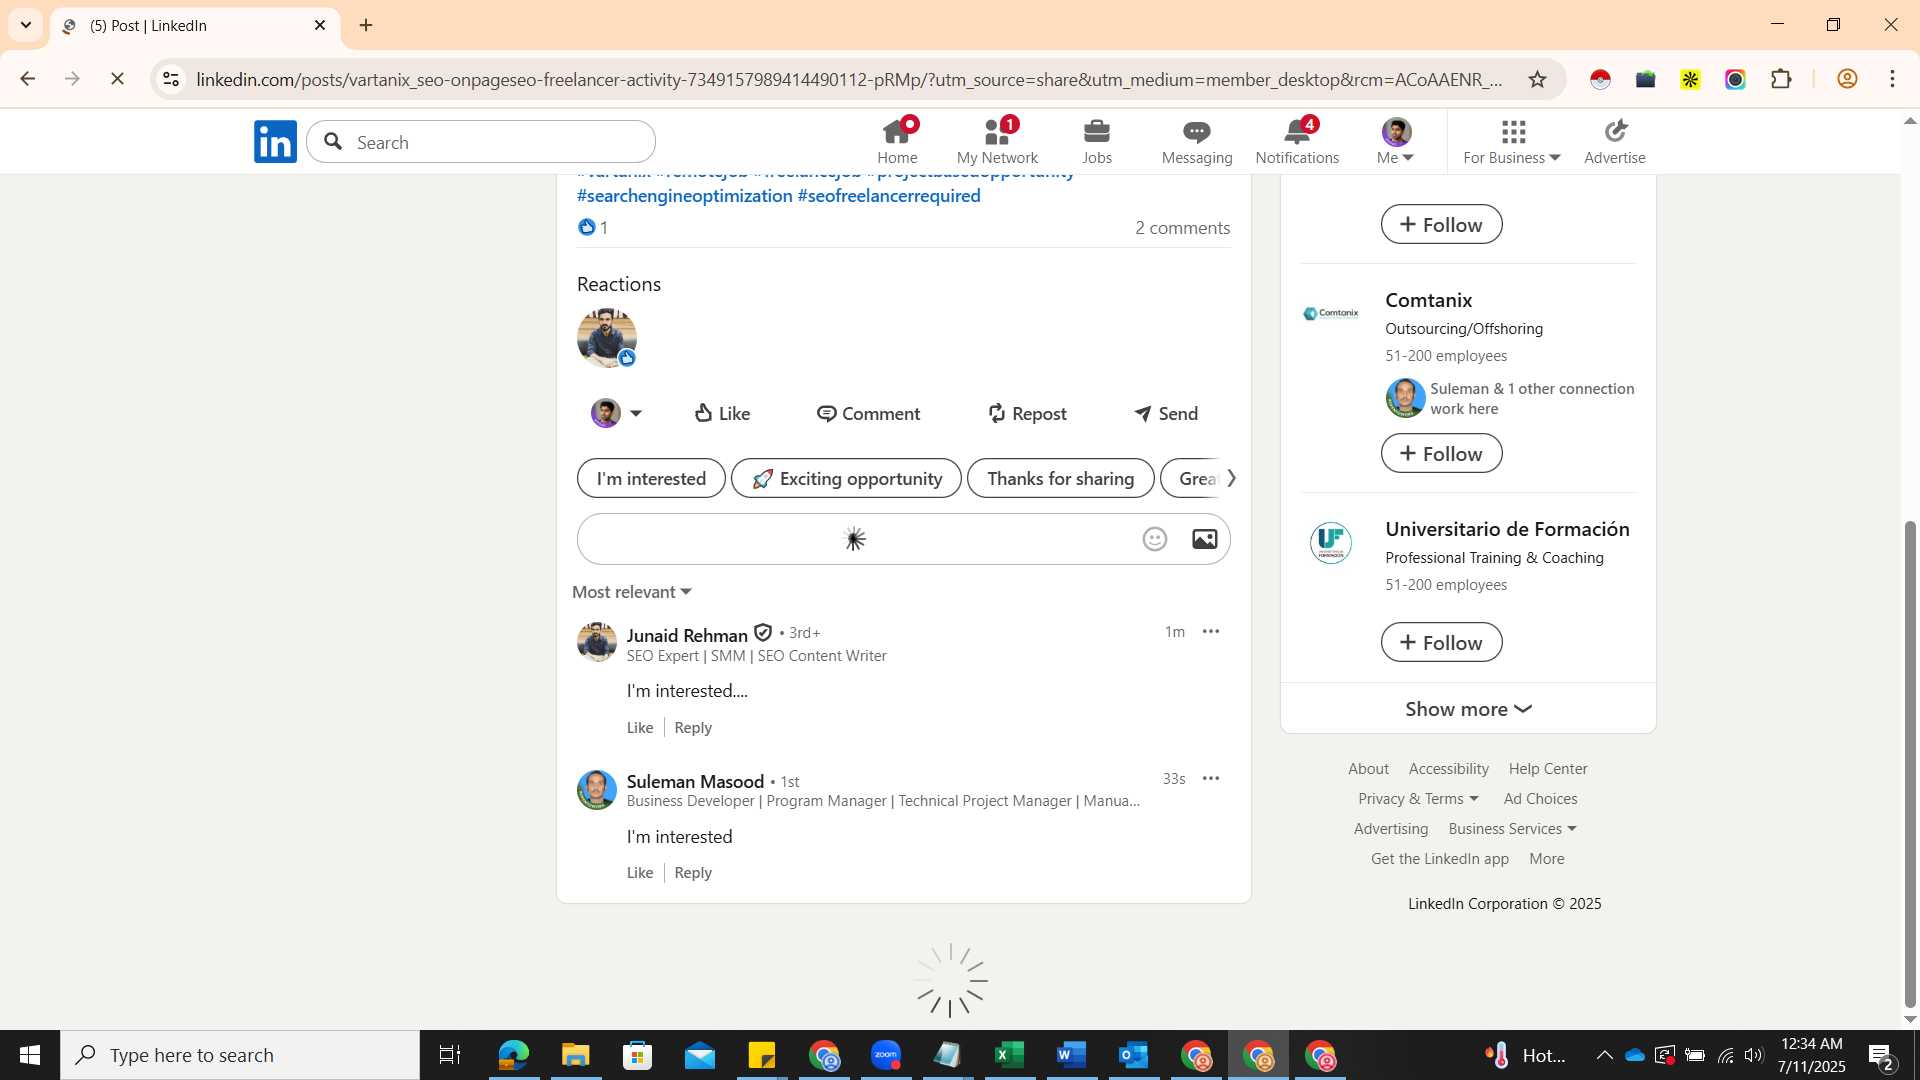1920x1080 pixels.
Task: Open Chrome three-dot menu
Action: pos(1892,79)
